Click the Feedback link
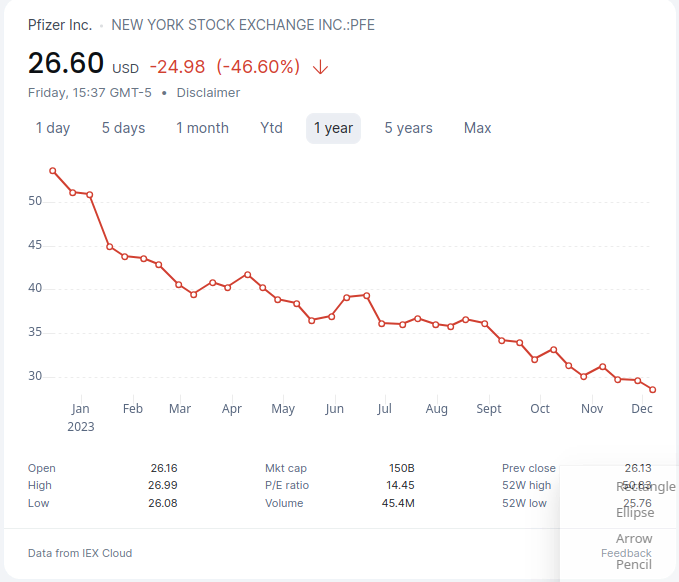Screen dimensions: 679x582 (626, 553)
